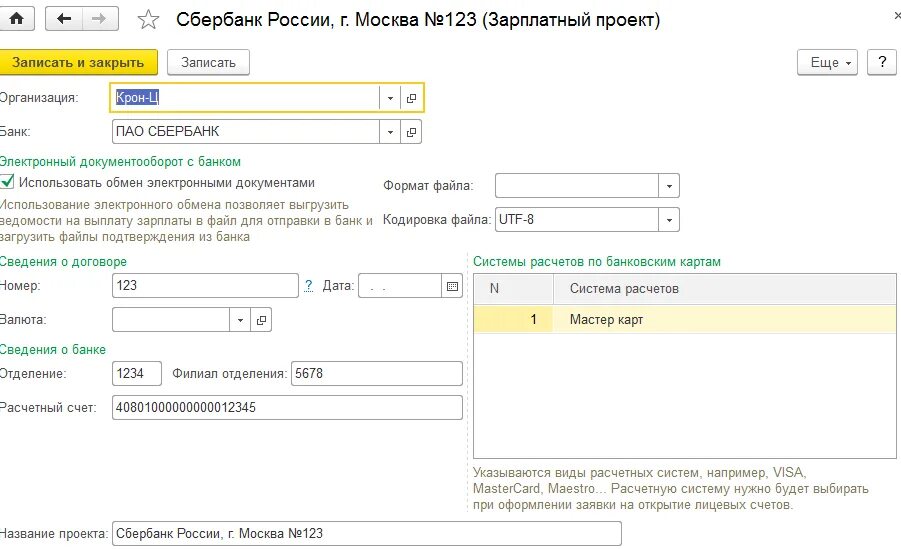
Task: Click the question mark hint link near Номер
Action: 309,285
